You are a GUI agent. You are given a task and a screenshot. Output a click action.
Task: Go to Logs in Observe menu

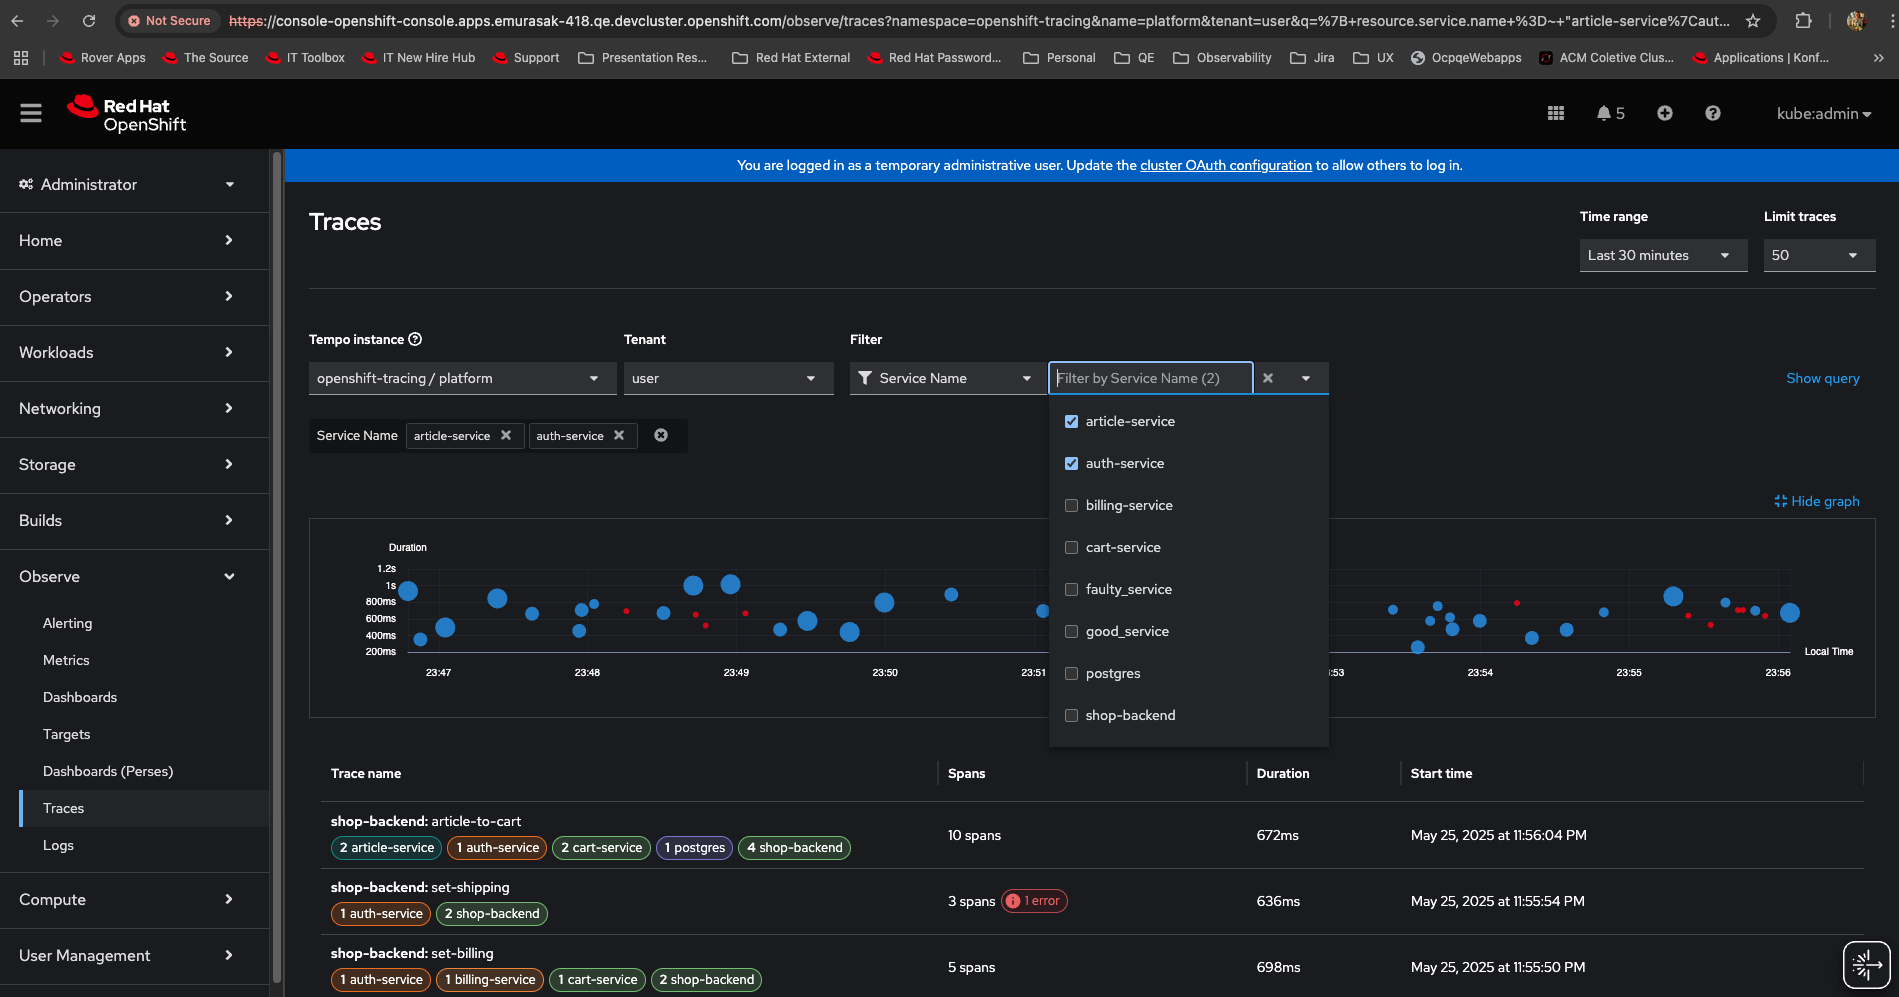58,846
